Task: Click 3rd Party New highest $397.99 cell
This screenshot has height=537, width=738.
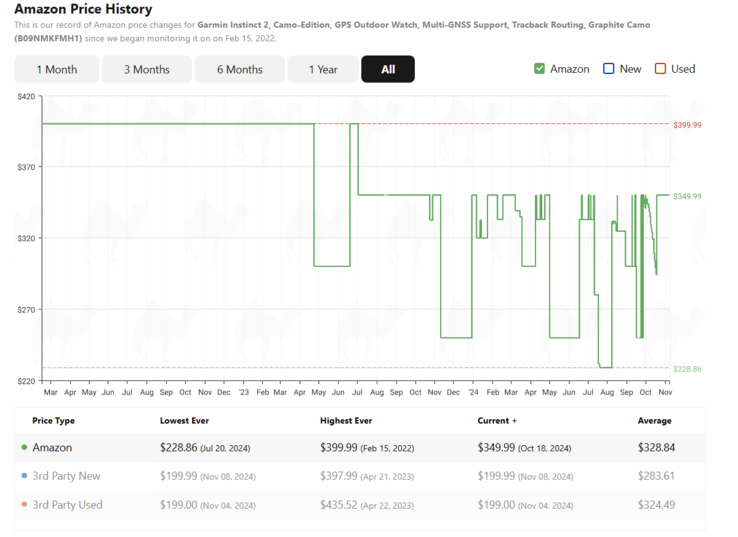Action: (367, 476)
